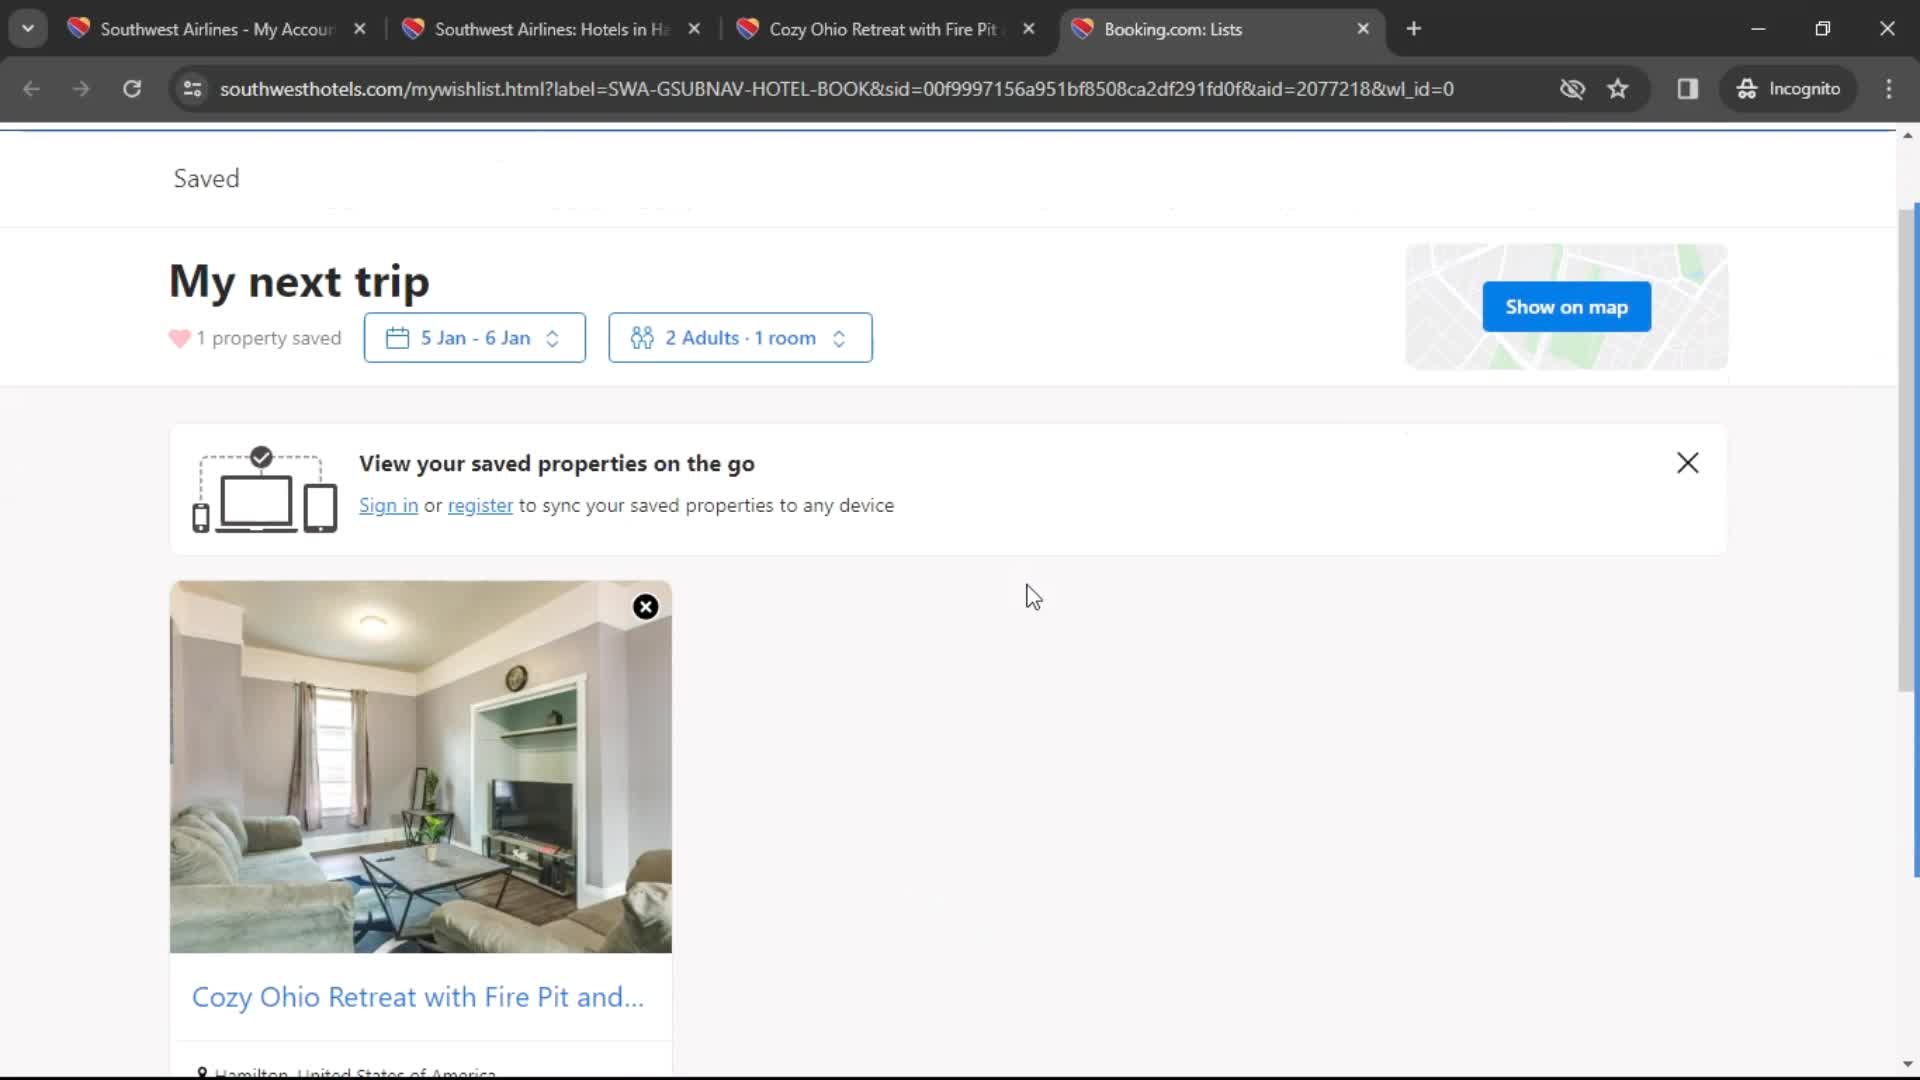Click the refresh page icon
This screenshot has width=1920, height=1080.
coord(133,88)
